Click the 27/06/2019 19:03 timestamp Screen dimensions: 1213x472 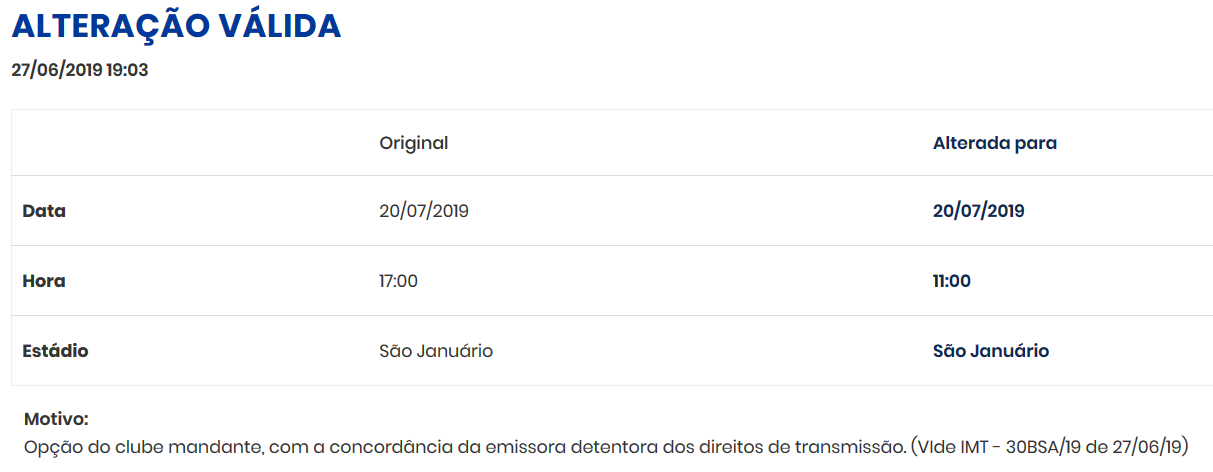tap(80, 70)
